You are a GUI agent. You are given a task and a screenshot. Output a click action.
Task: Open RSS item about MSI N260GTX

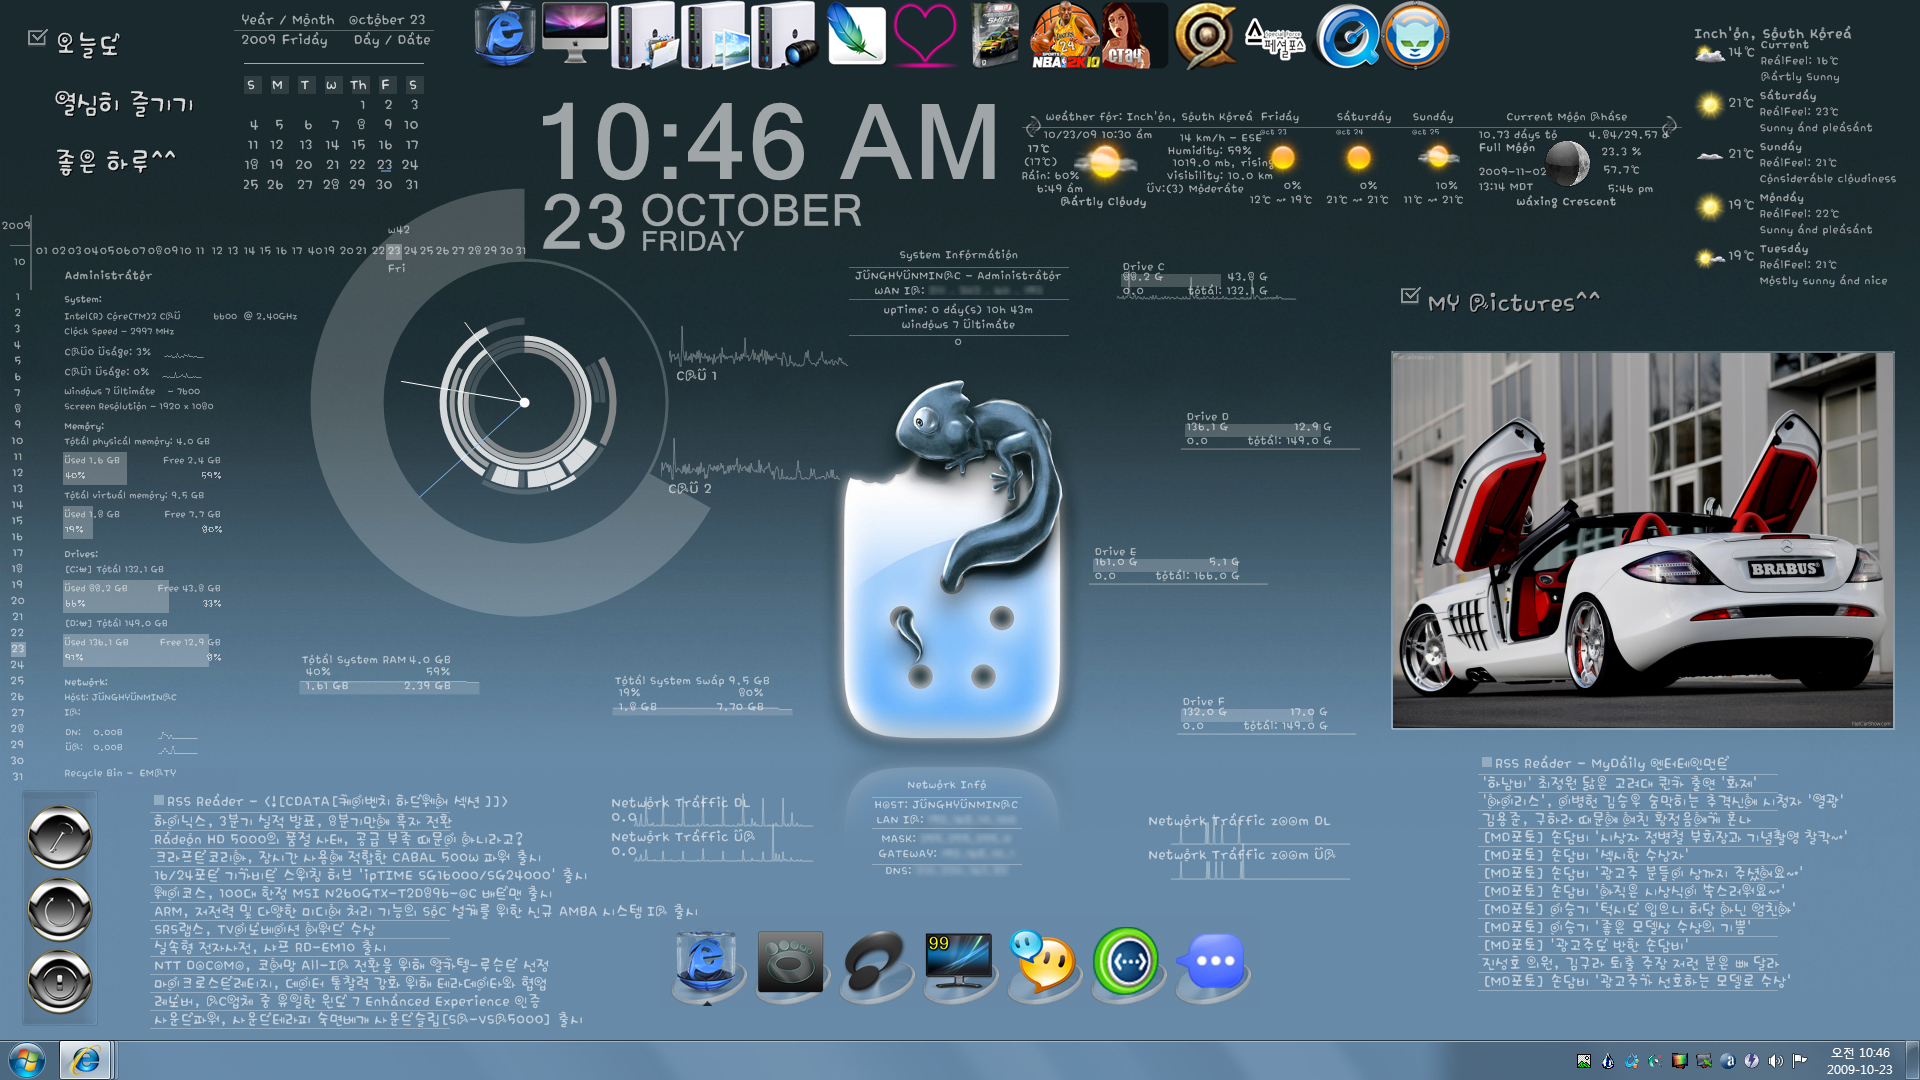coord(353,893)
